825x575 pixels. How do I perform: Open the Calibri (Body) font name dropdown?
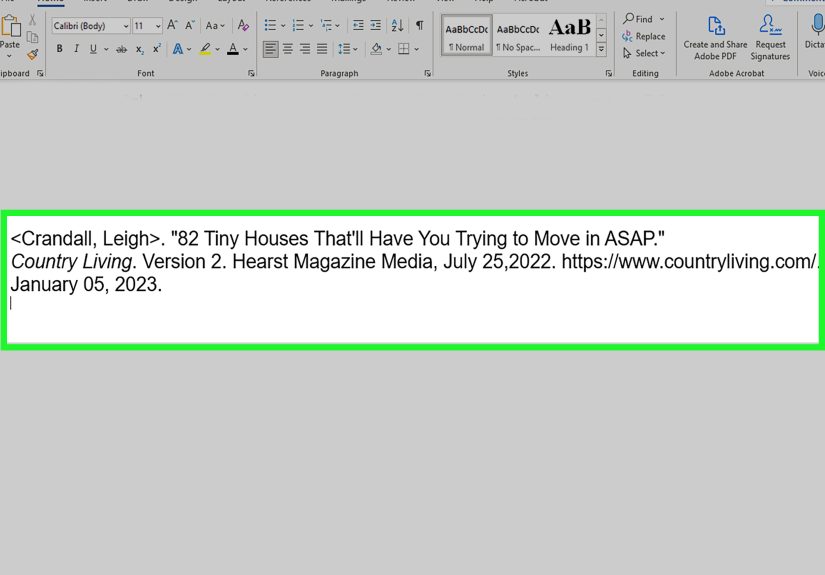tap(126, 26)
